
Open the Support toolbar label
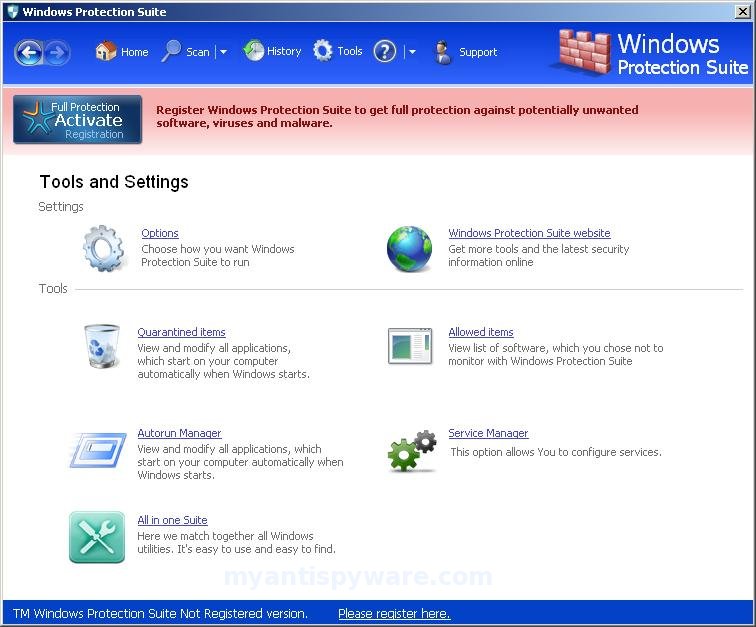(478, 52)
